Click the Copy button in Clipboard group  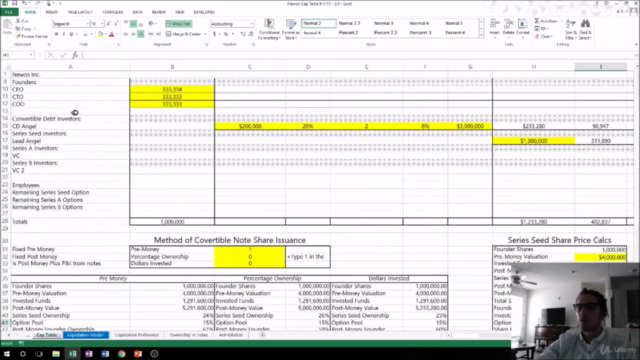click(24, 29)
